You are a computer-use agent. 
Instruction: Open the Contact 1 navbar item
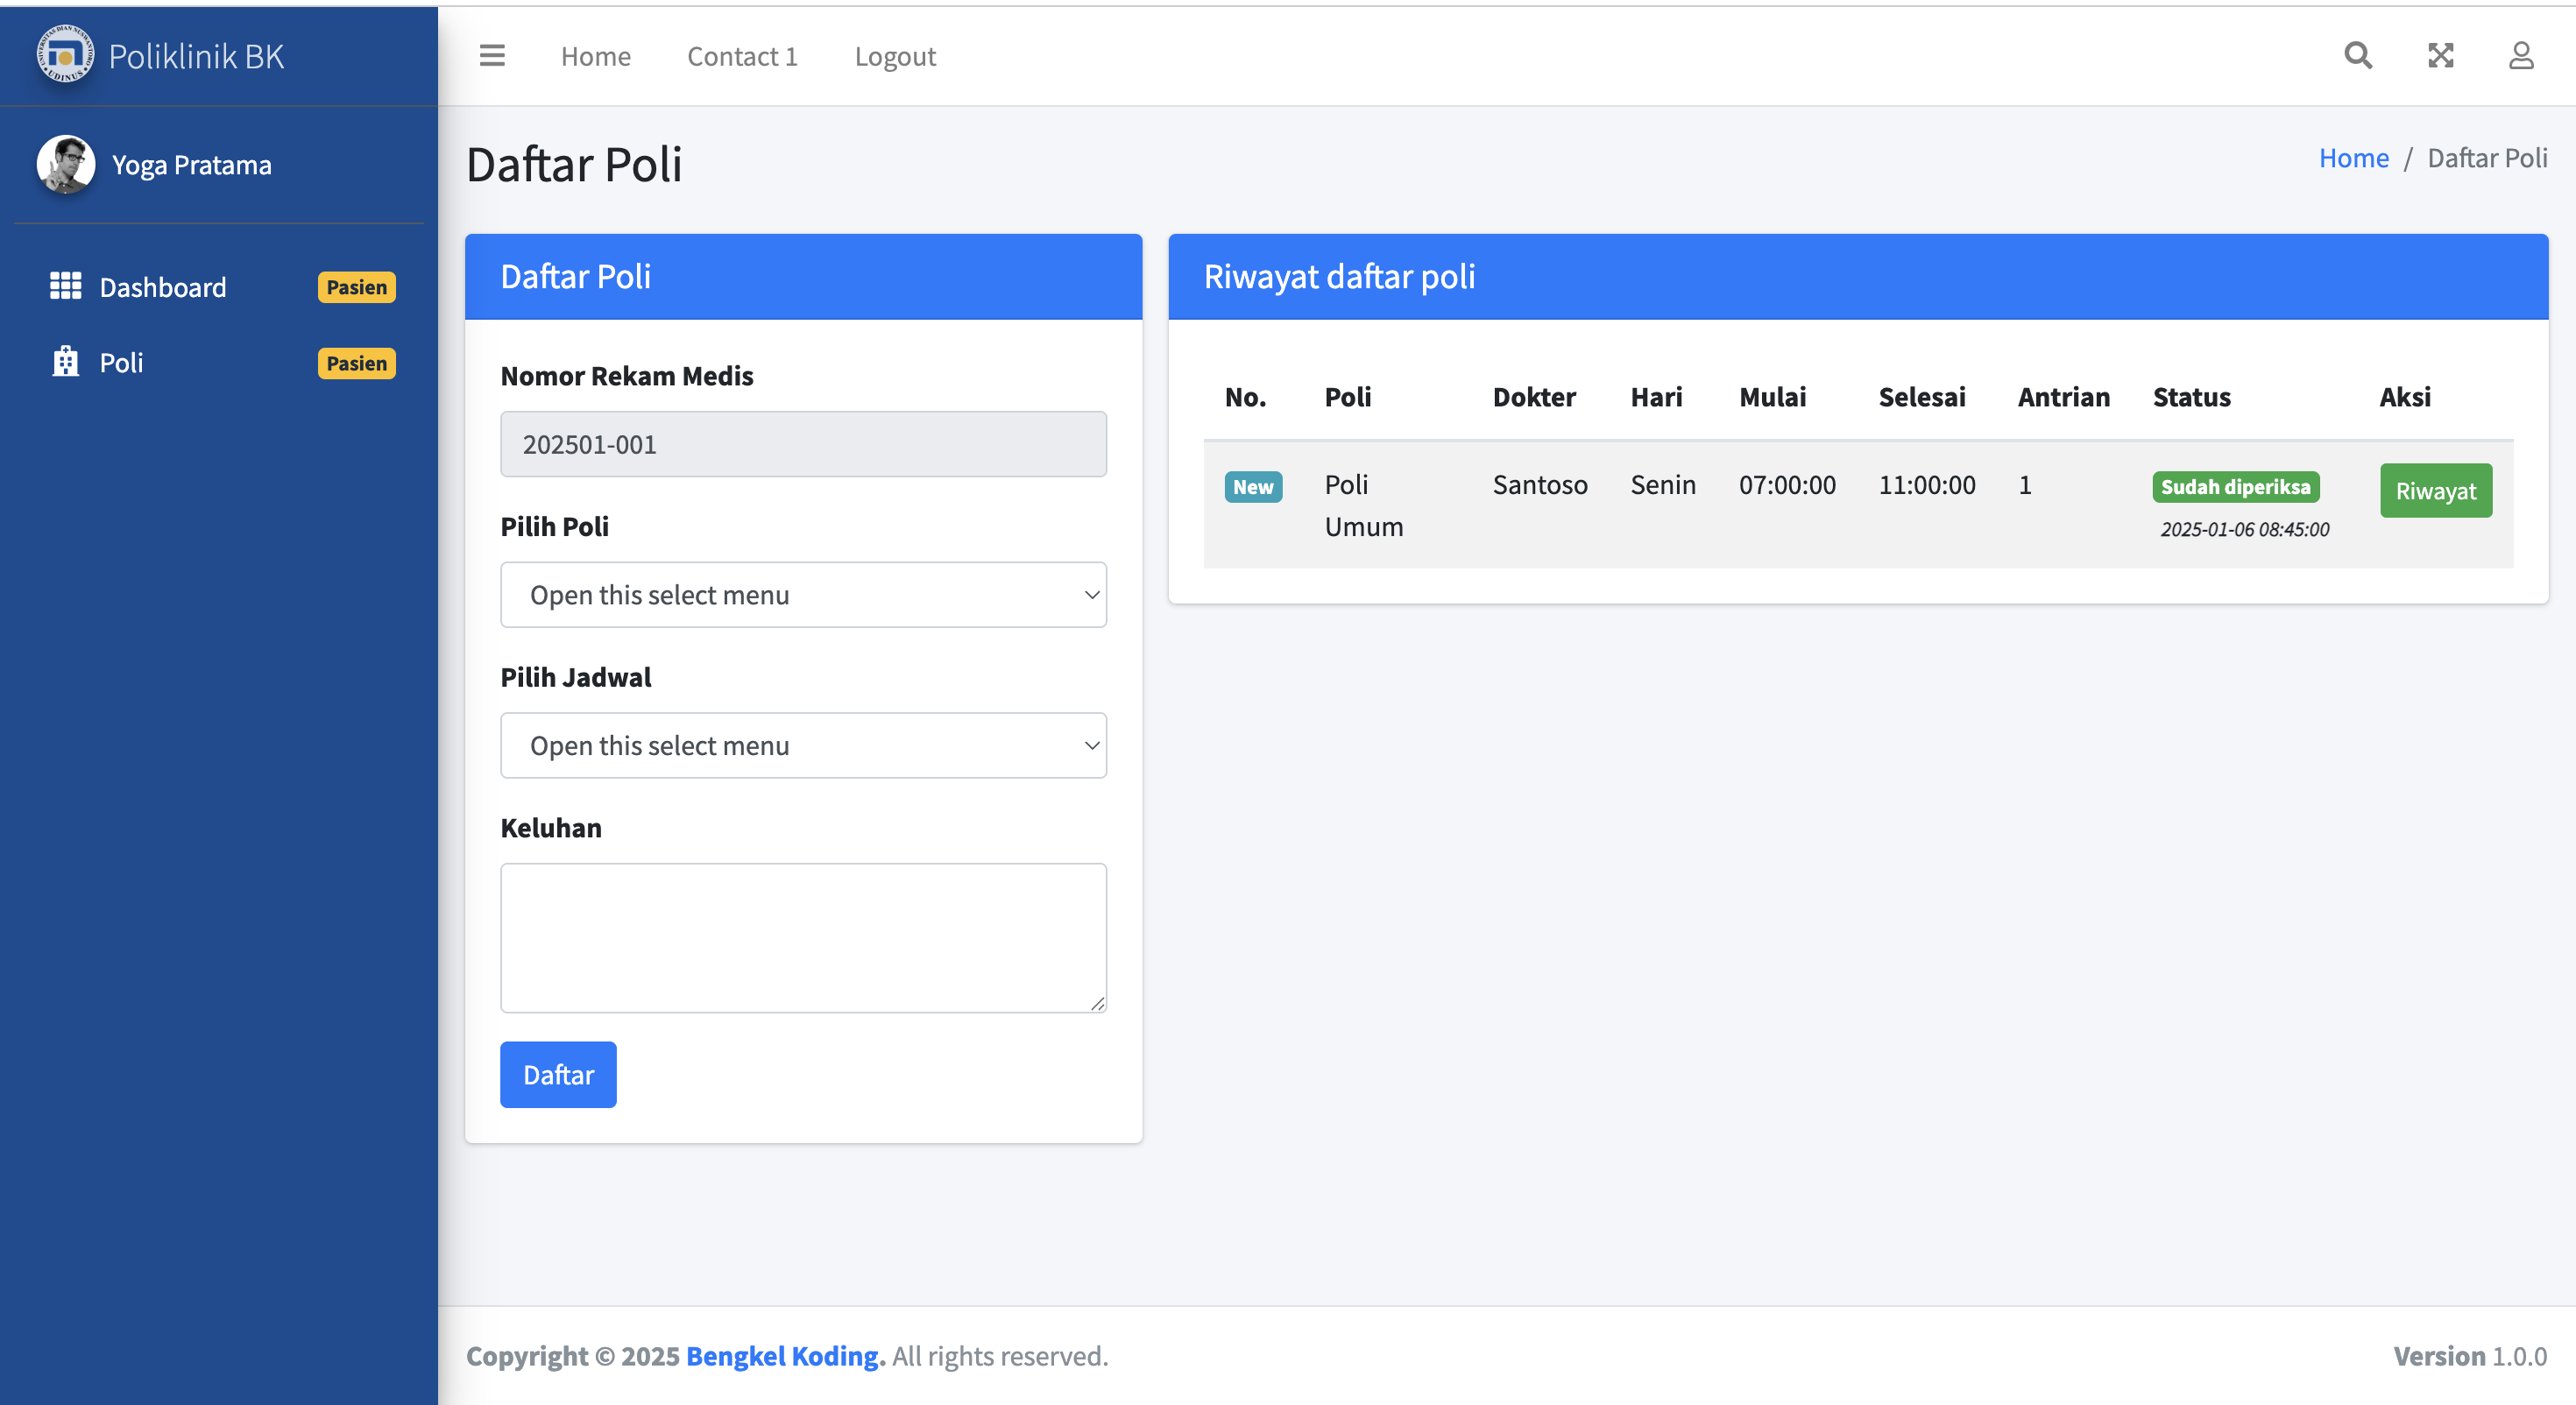[x=742, y=57]
